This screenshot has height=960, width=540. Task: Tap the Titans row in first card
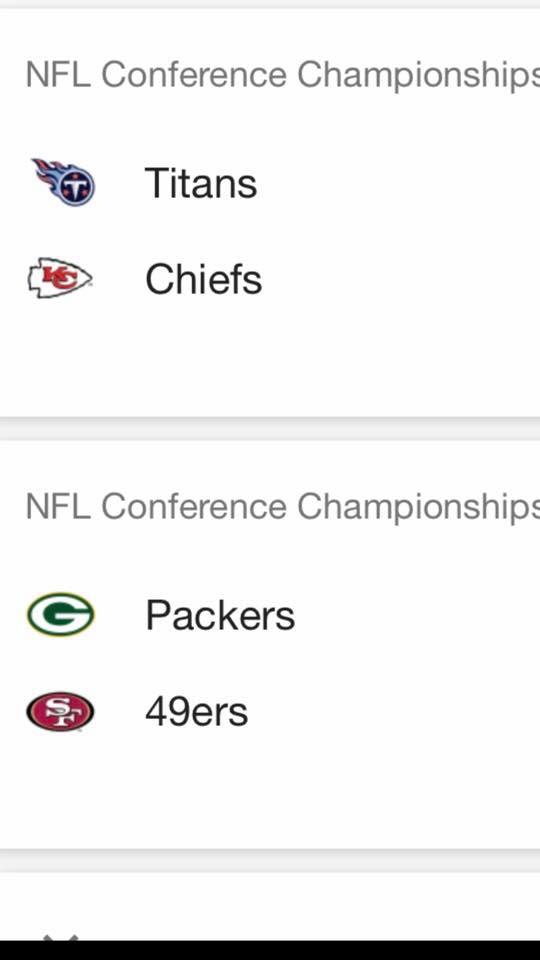(270, 182)
